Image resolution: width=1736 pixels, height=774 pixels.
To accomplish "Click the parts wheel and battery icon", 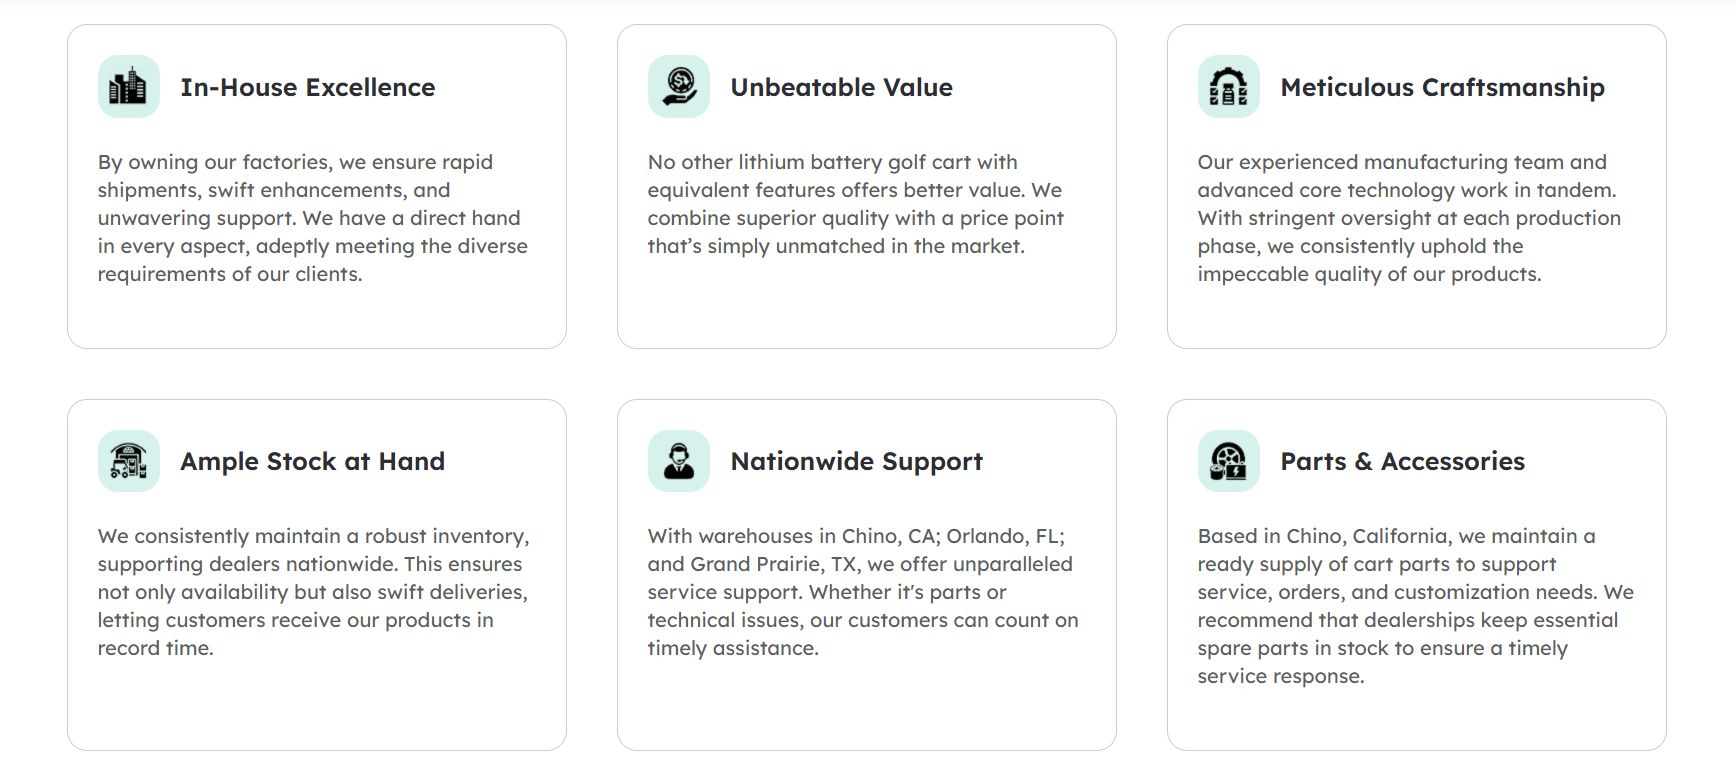I will coord(1228,461).
